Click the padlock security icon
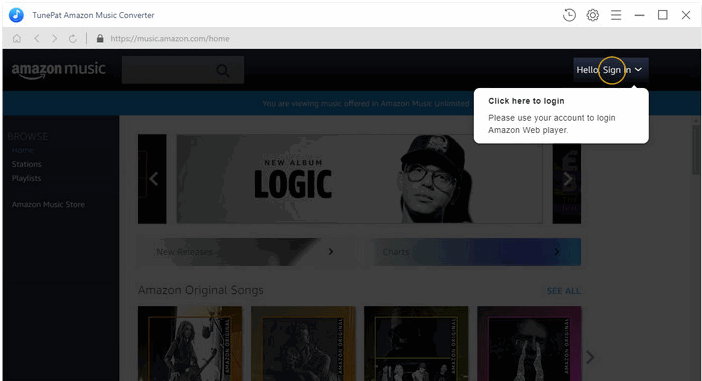Screen dimensions: 702x381 point(100,39)
